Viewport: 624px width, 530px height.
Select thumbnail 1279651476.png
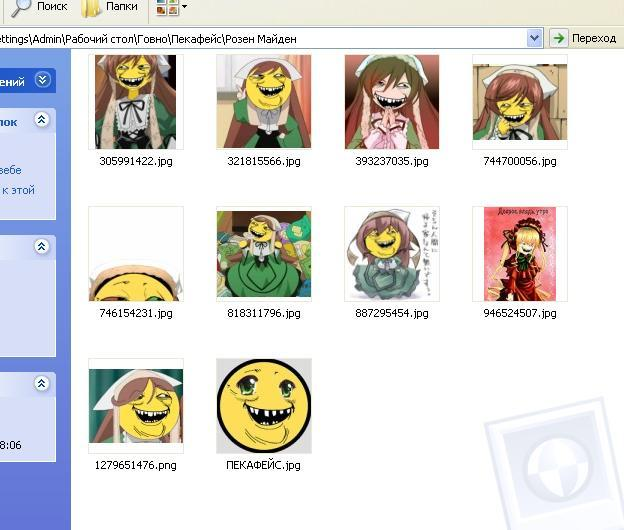136,406
